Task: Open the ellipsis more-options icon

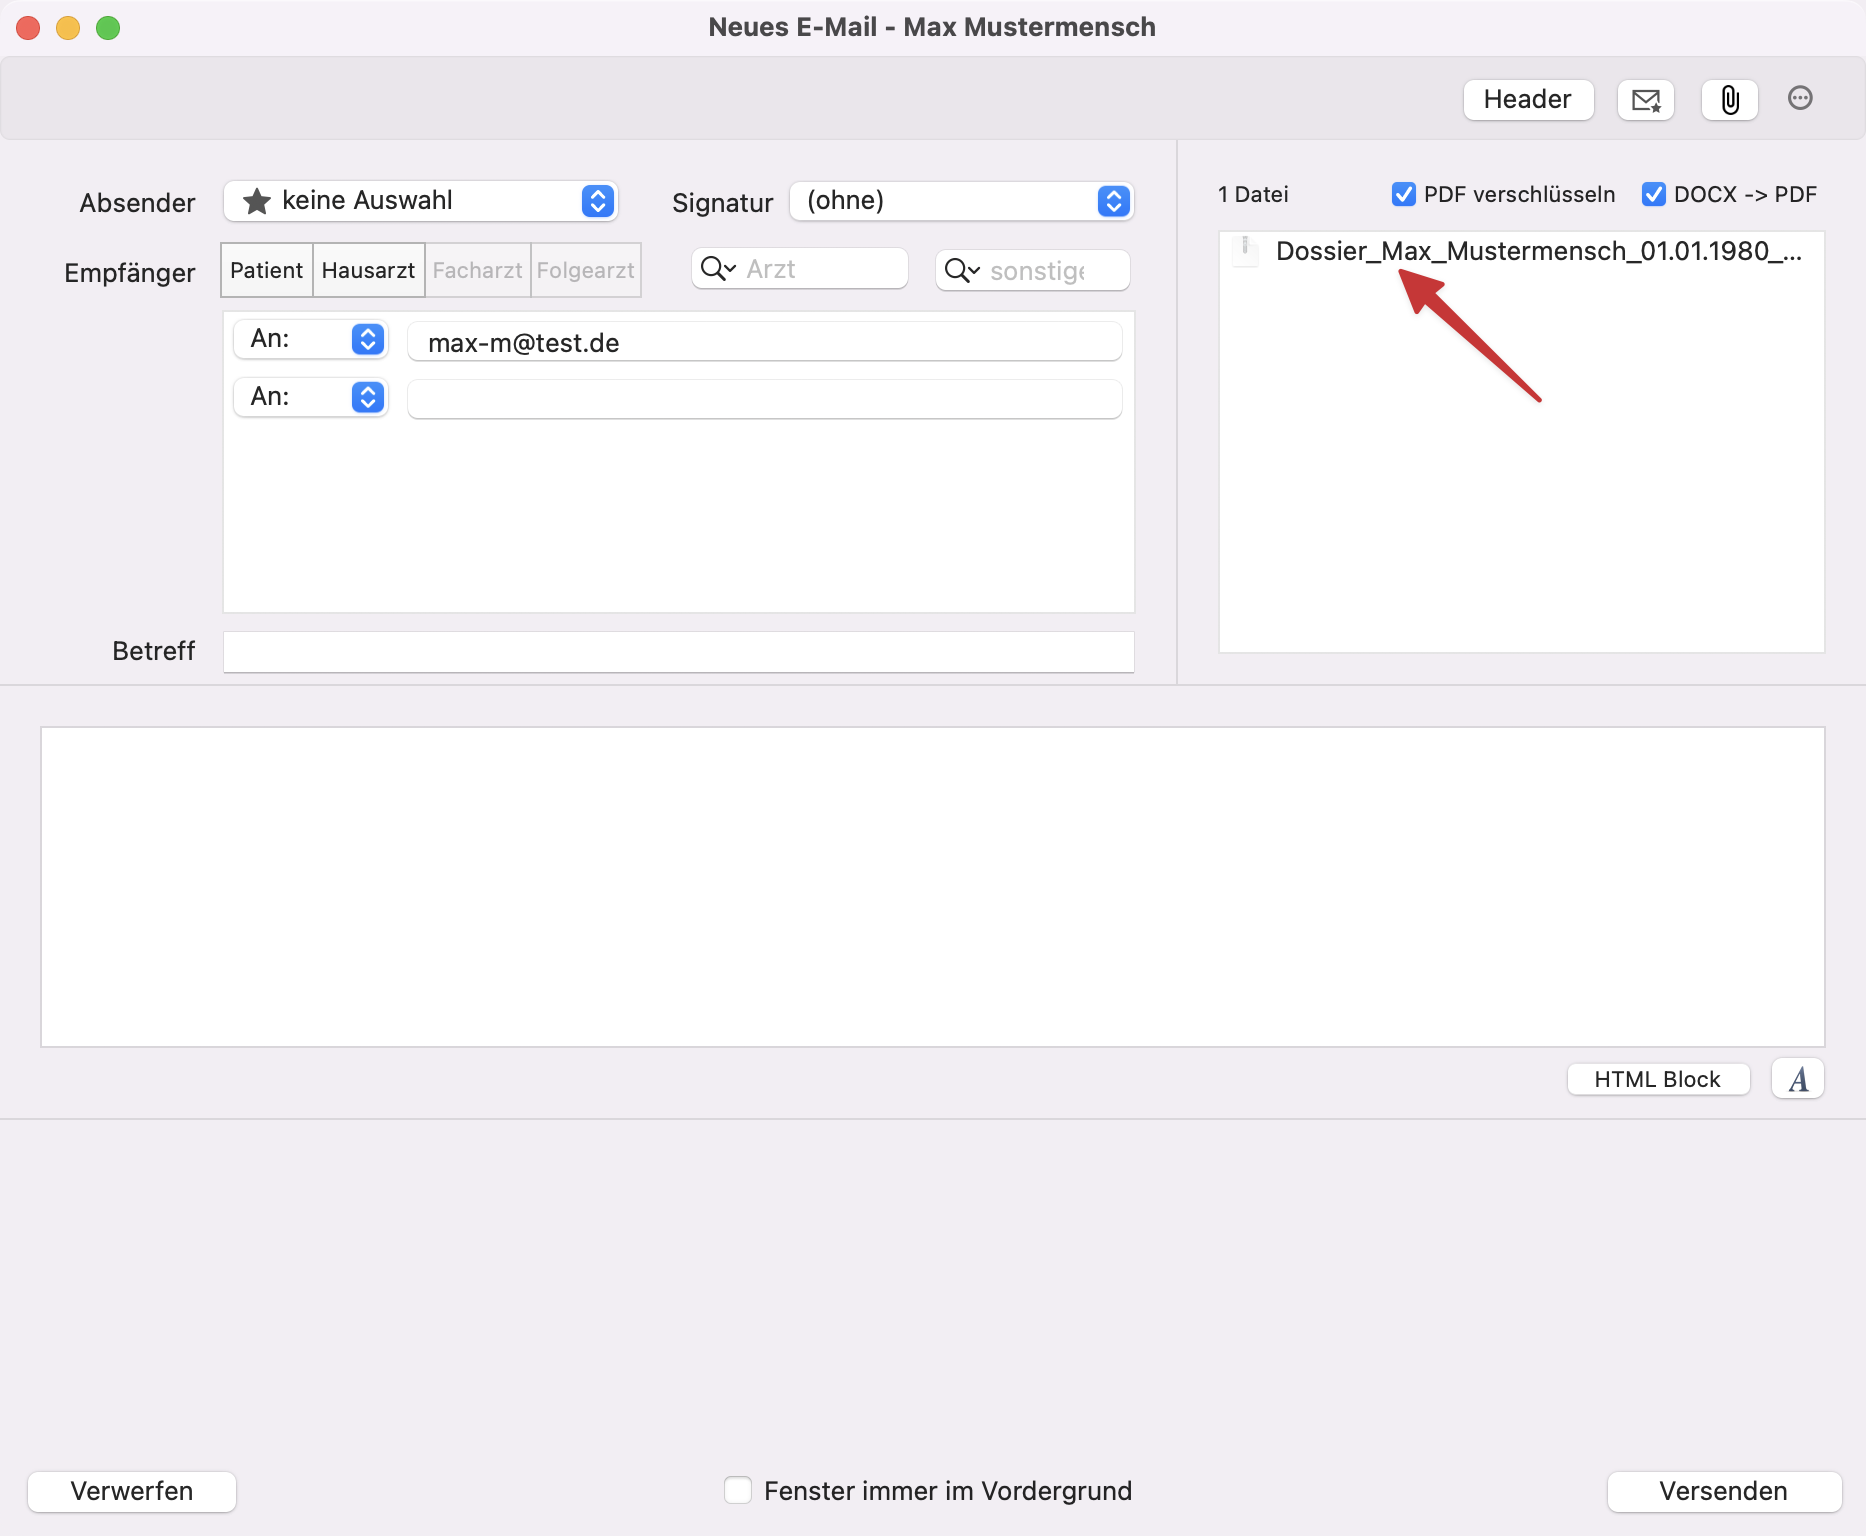Action: coord(1800,98)
